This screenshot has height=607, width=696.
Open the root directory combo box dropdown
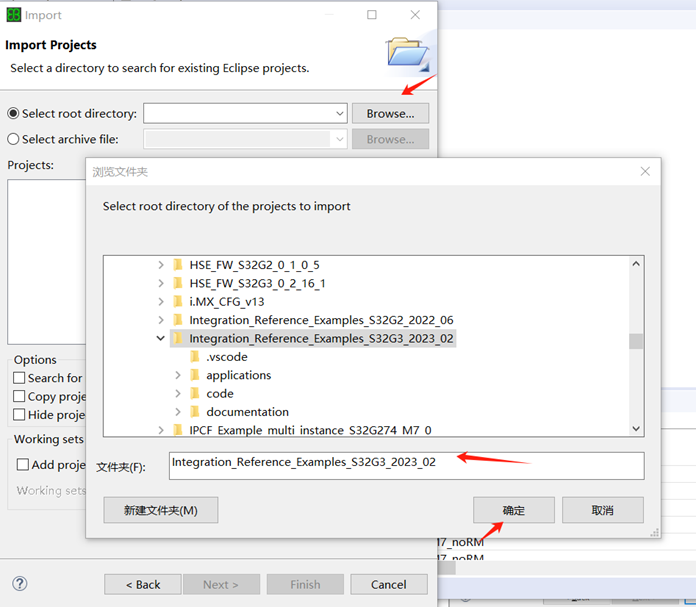pyautogui.click(x=340, y=114)
